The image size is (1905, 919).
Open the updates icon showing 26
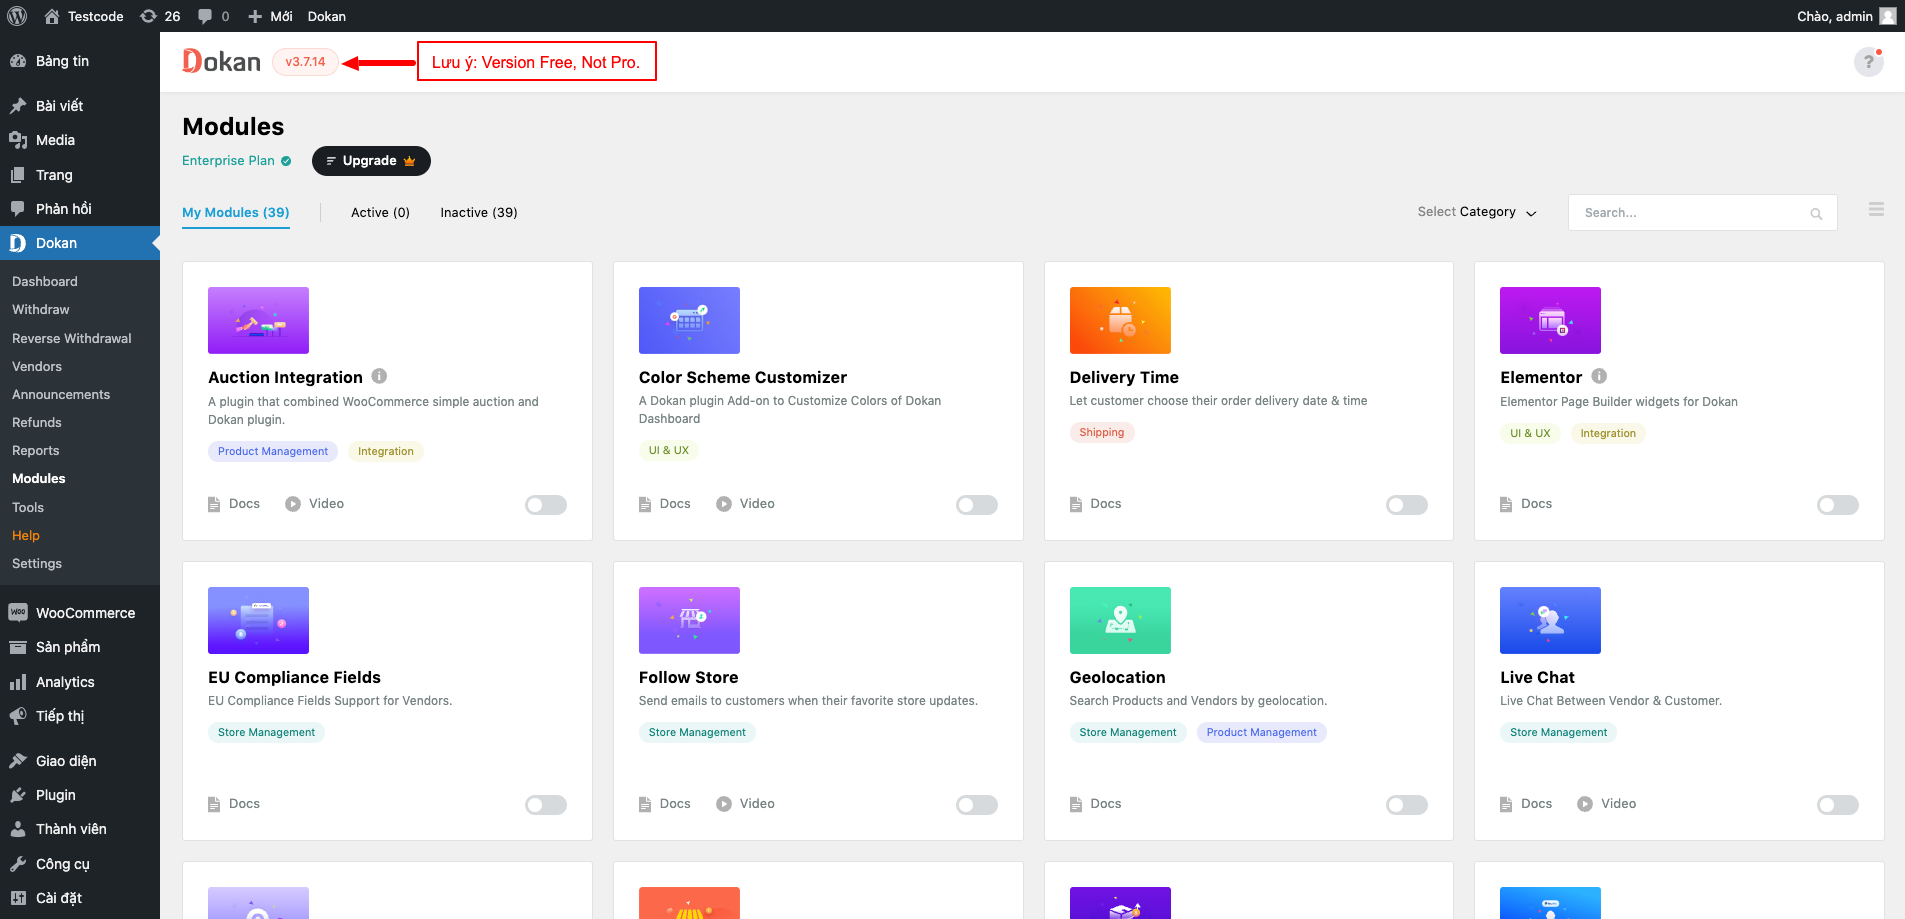coord(160,16)
